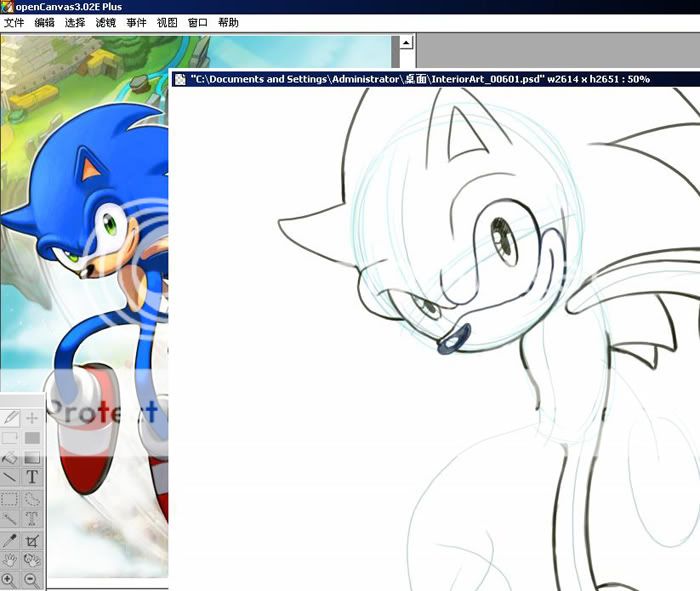Click the scroll-up arrow of reference image
Viewport: 700px width, 591px height.
click(x=406, y=43)
